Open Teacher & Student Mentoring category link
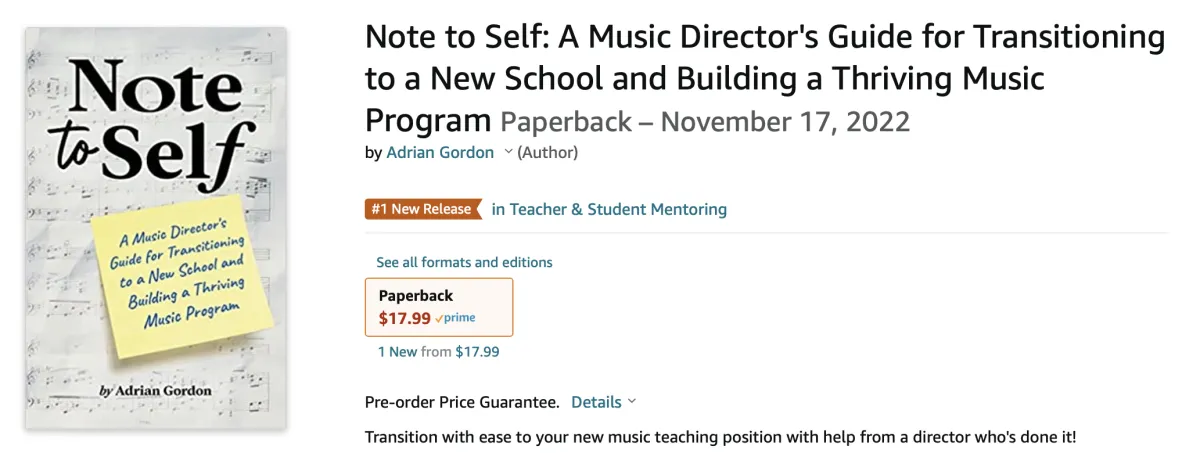1200x453 pixels. pyautogui.click(x=609, y=209)
